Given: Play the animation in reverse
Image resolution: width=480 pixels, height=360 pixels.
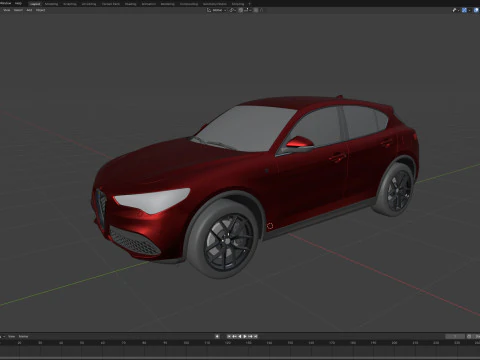Looking at the screenshot, I should pos(240,336).
